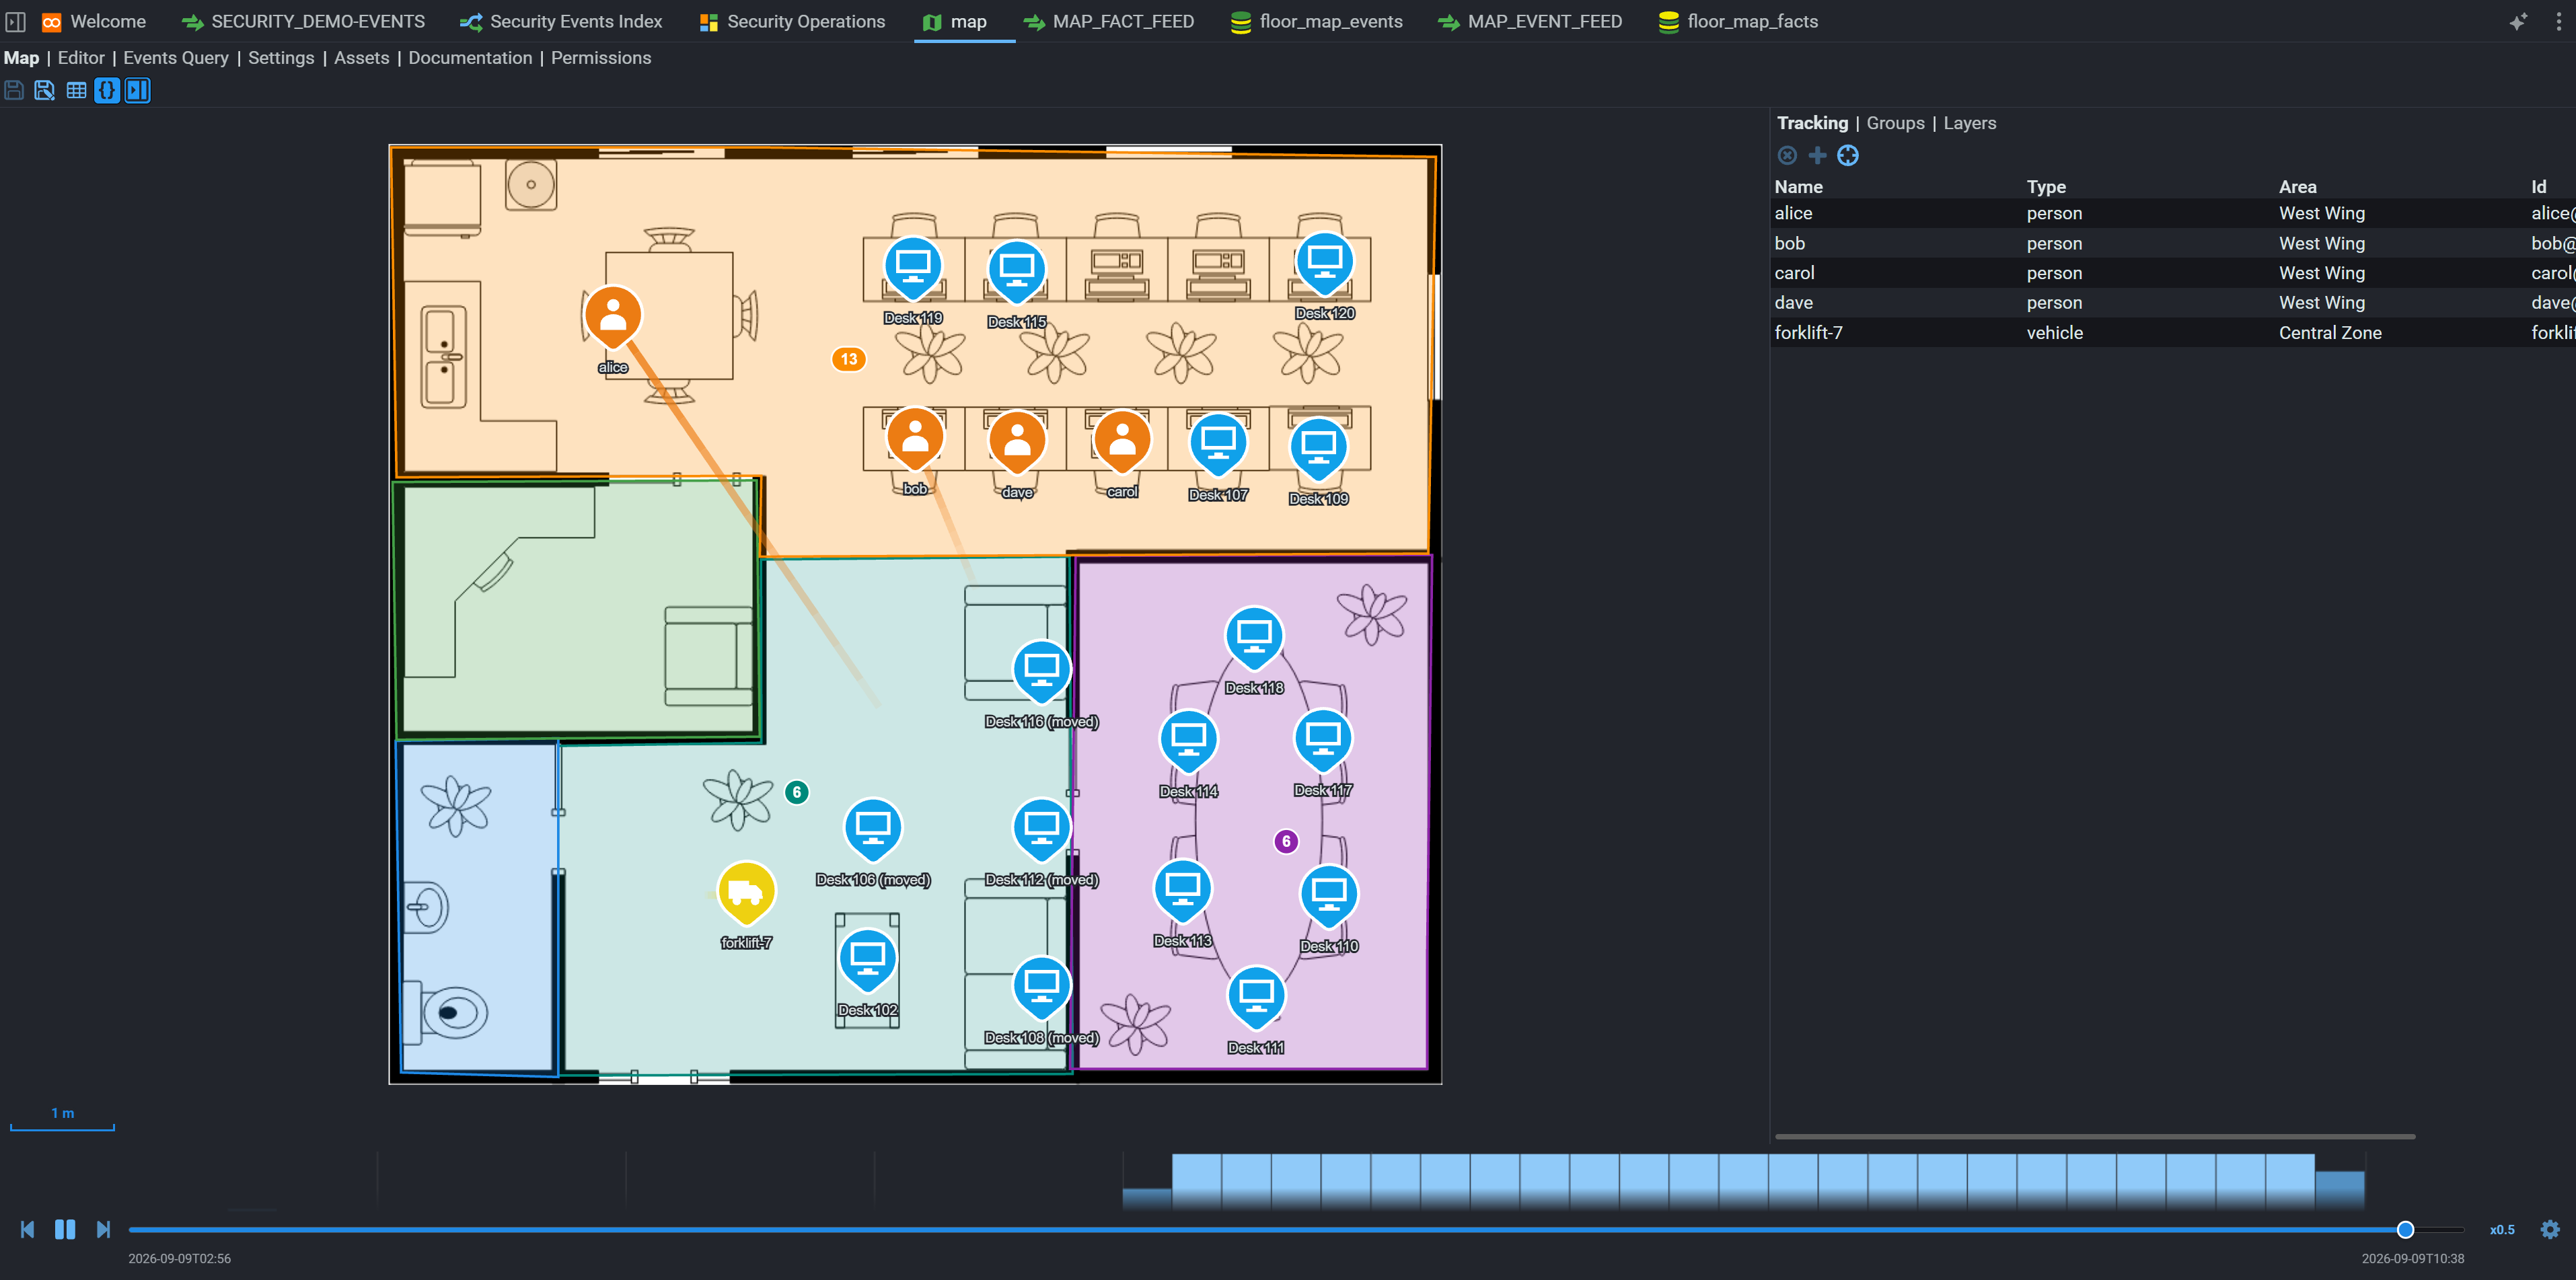Viewport: 2576px width, 1280px height.
Task: Toggle the curly braces JSON view
Action: (x=107, y=90)
